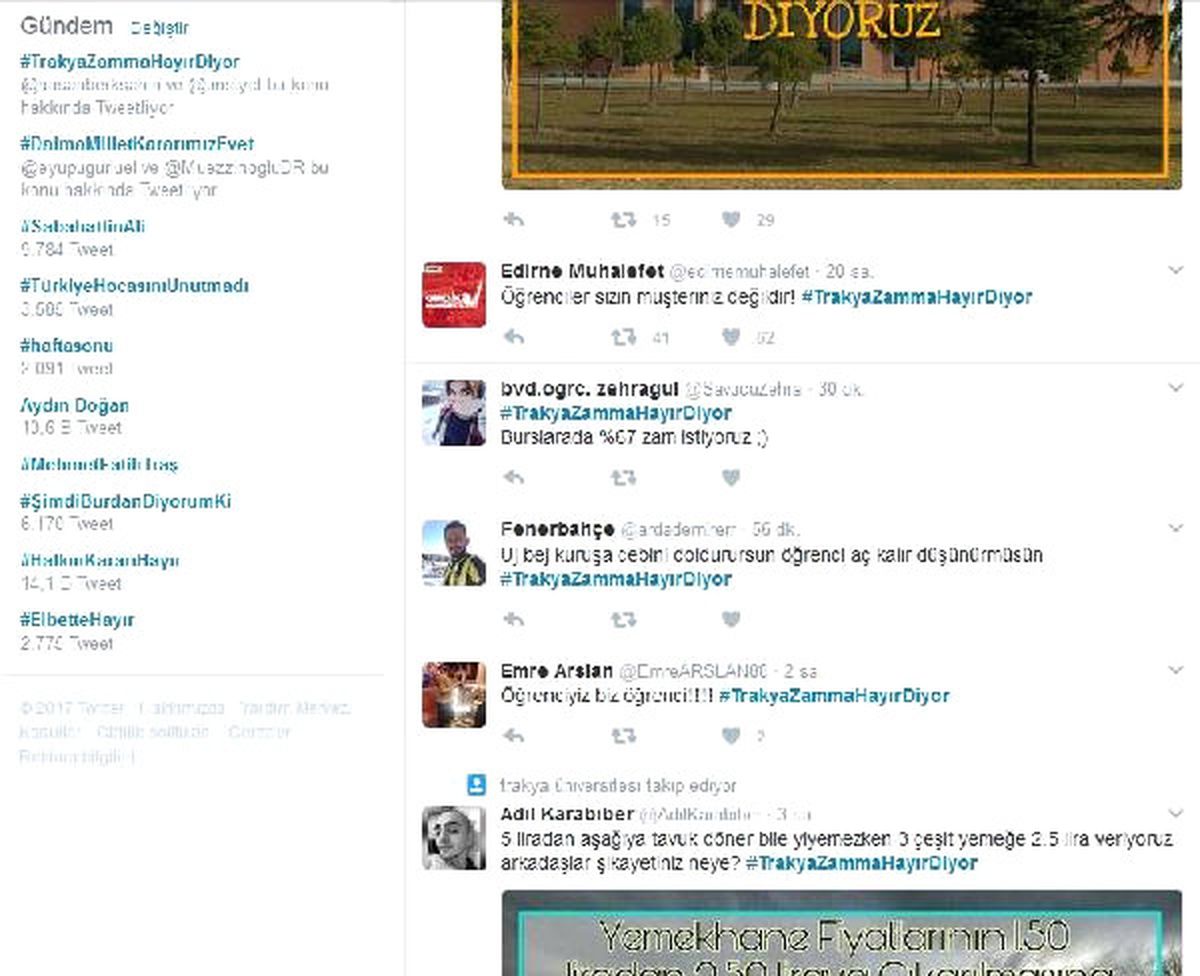Open Emre Arslan's profile picture

pyautogui.click(x=454, y=694)
